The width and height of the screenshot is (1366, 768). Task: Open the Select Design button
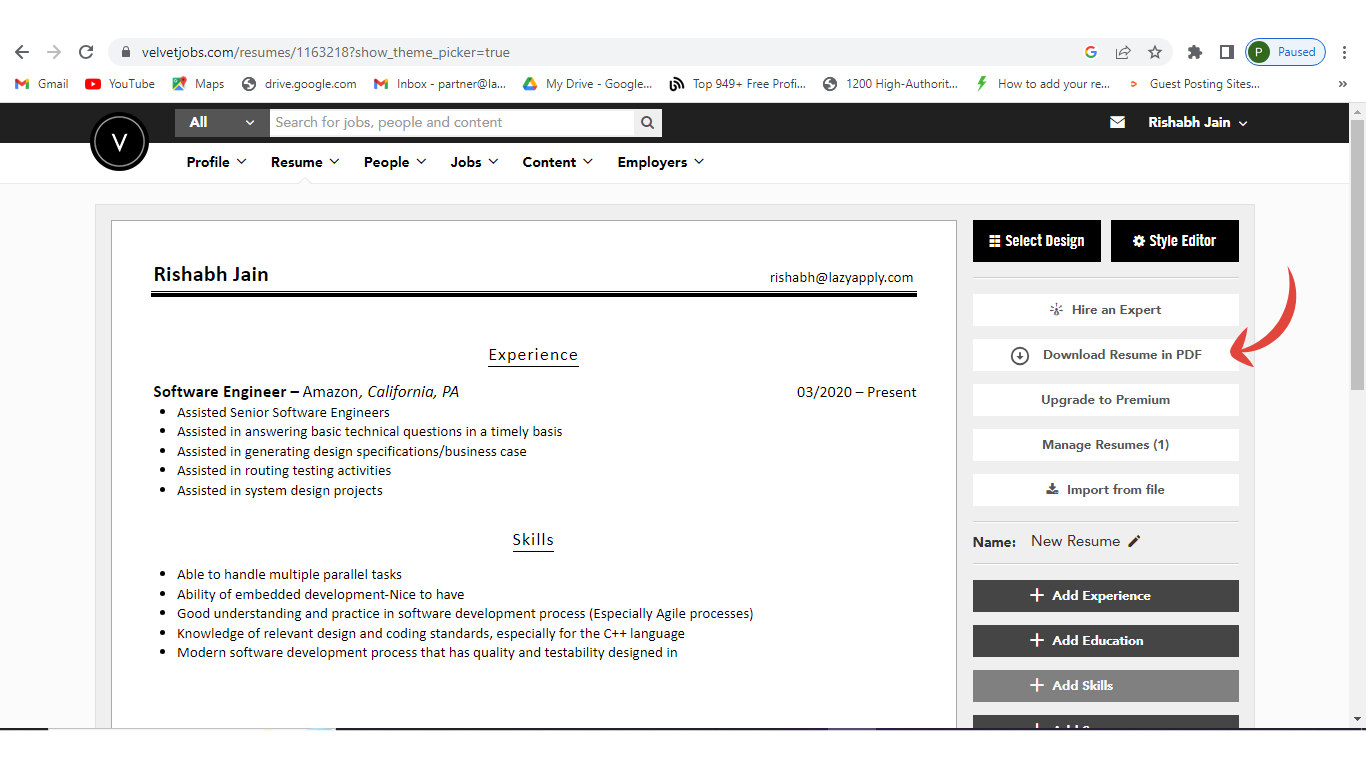pos(1036,241)
